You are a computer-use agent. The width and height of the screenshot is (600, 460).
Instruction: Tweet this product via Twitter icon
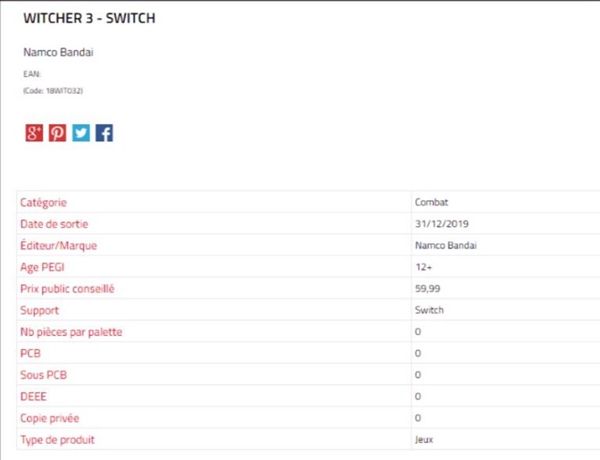(81, 133)
